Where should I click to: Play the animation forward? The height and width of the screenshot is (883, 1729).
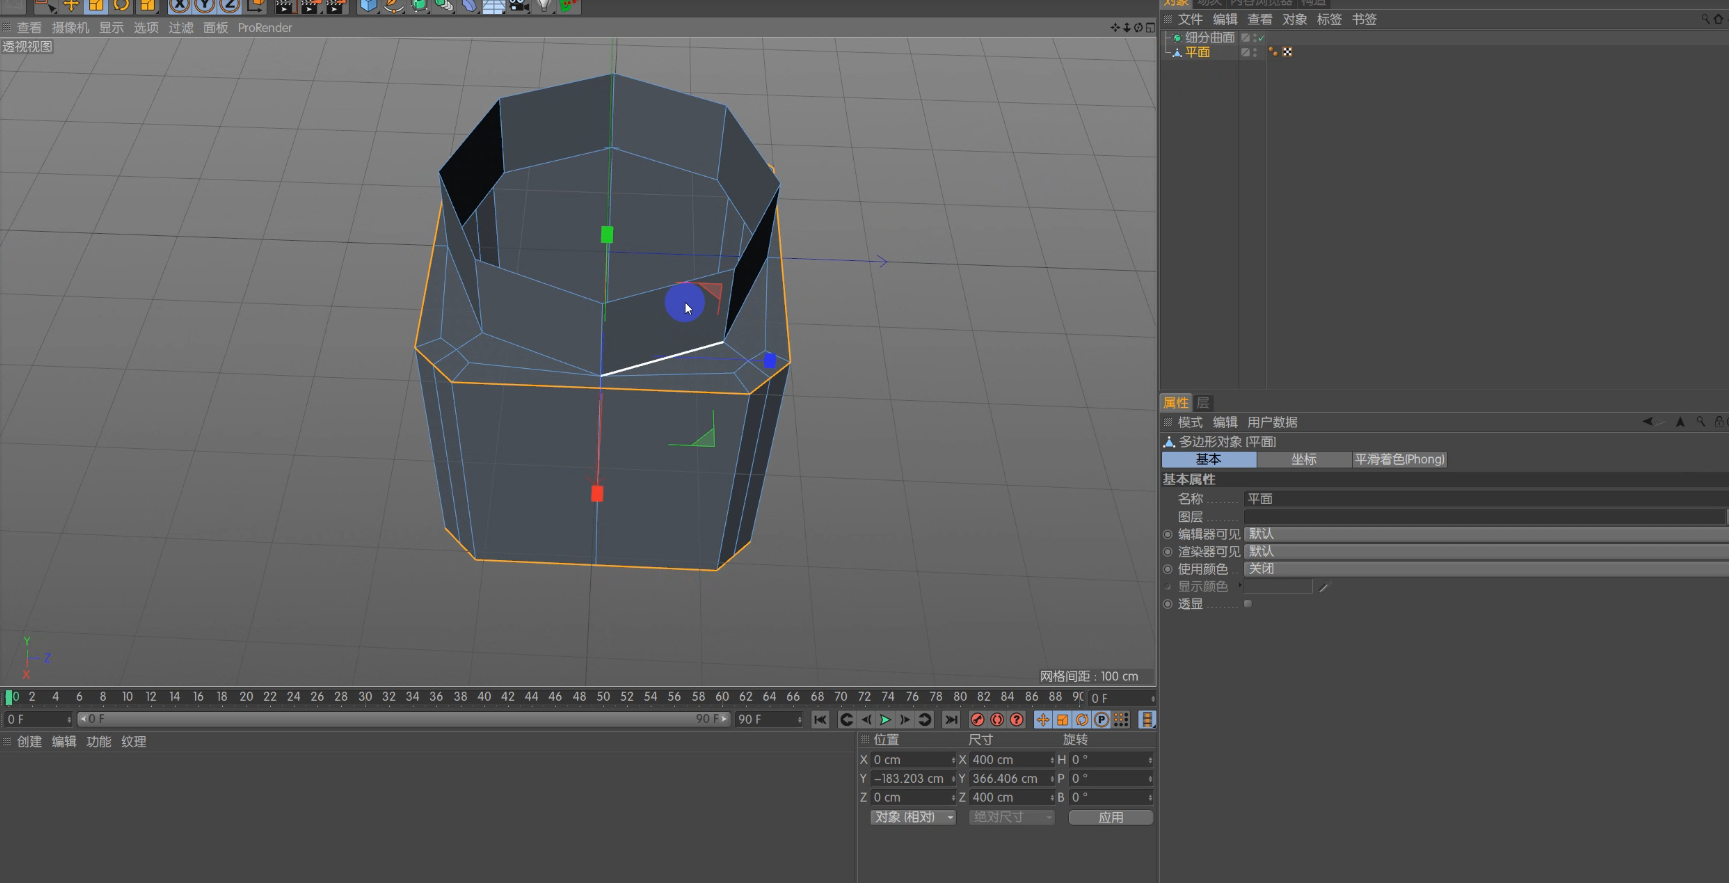(x=885, y=720)
